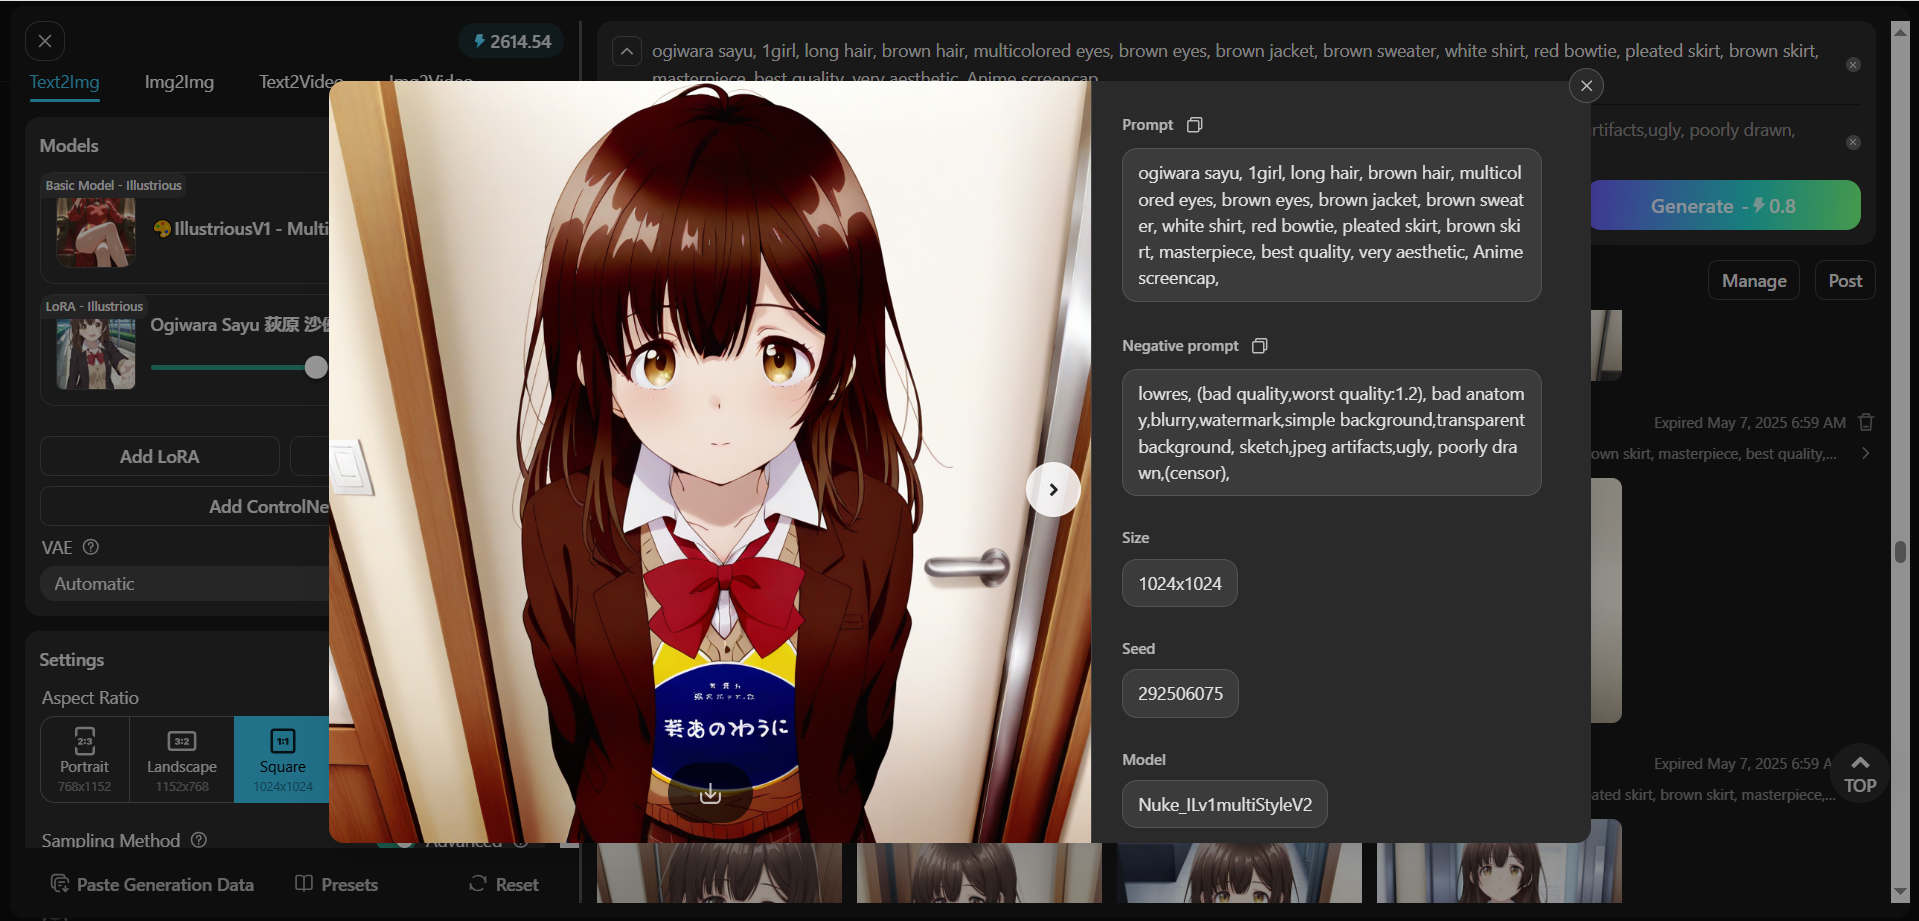Click Add LoRA button

tap(160, 456)
